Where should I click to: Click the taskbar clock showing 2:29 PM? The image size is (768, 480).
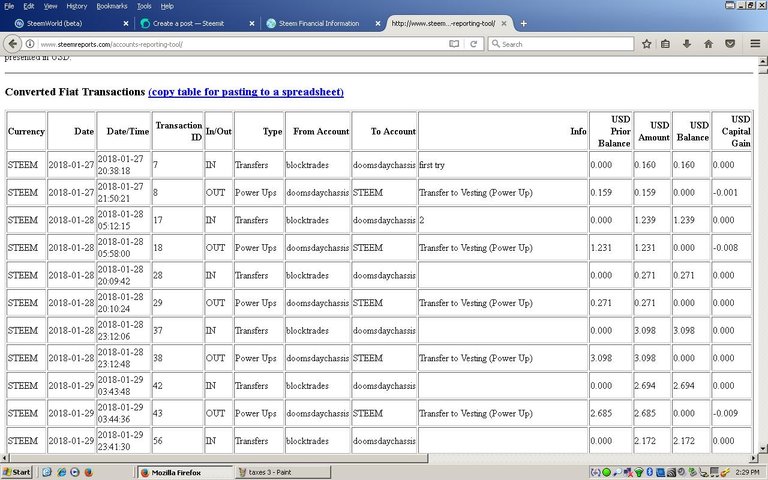coord(747,472)
